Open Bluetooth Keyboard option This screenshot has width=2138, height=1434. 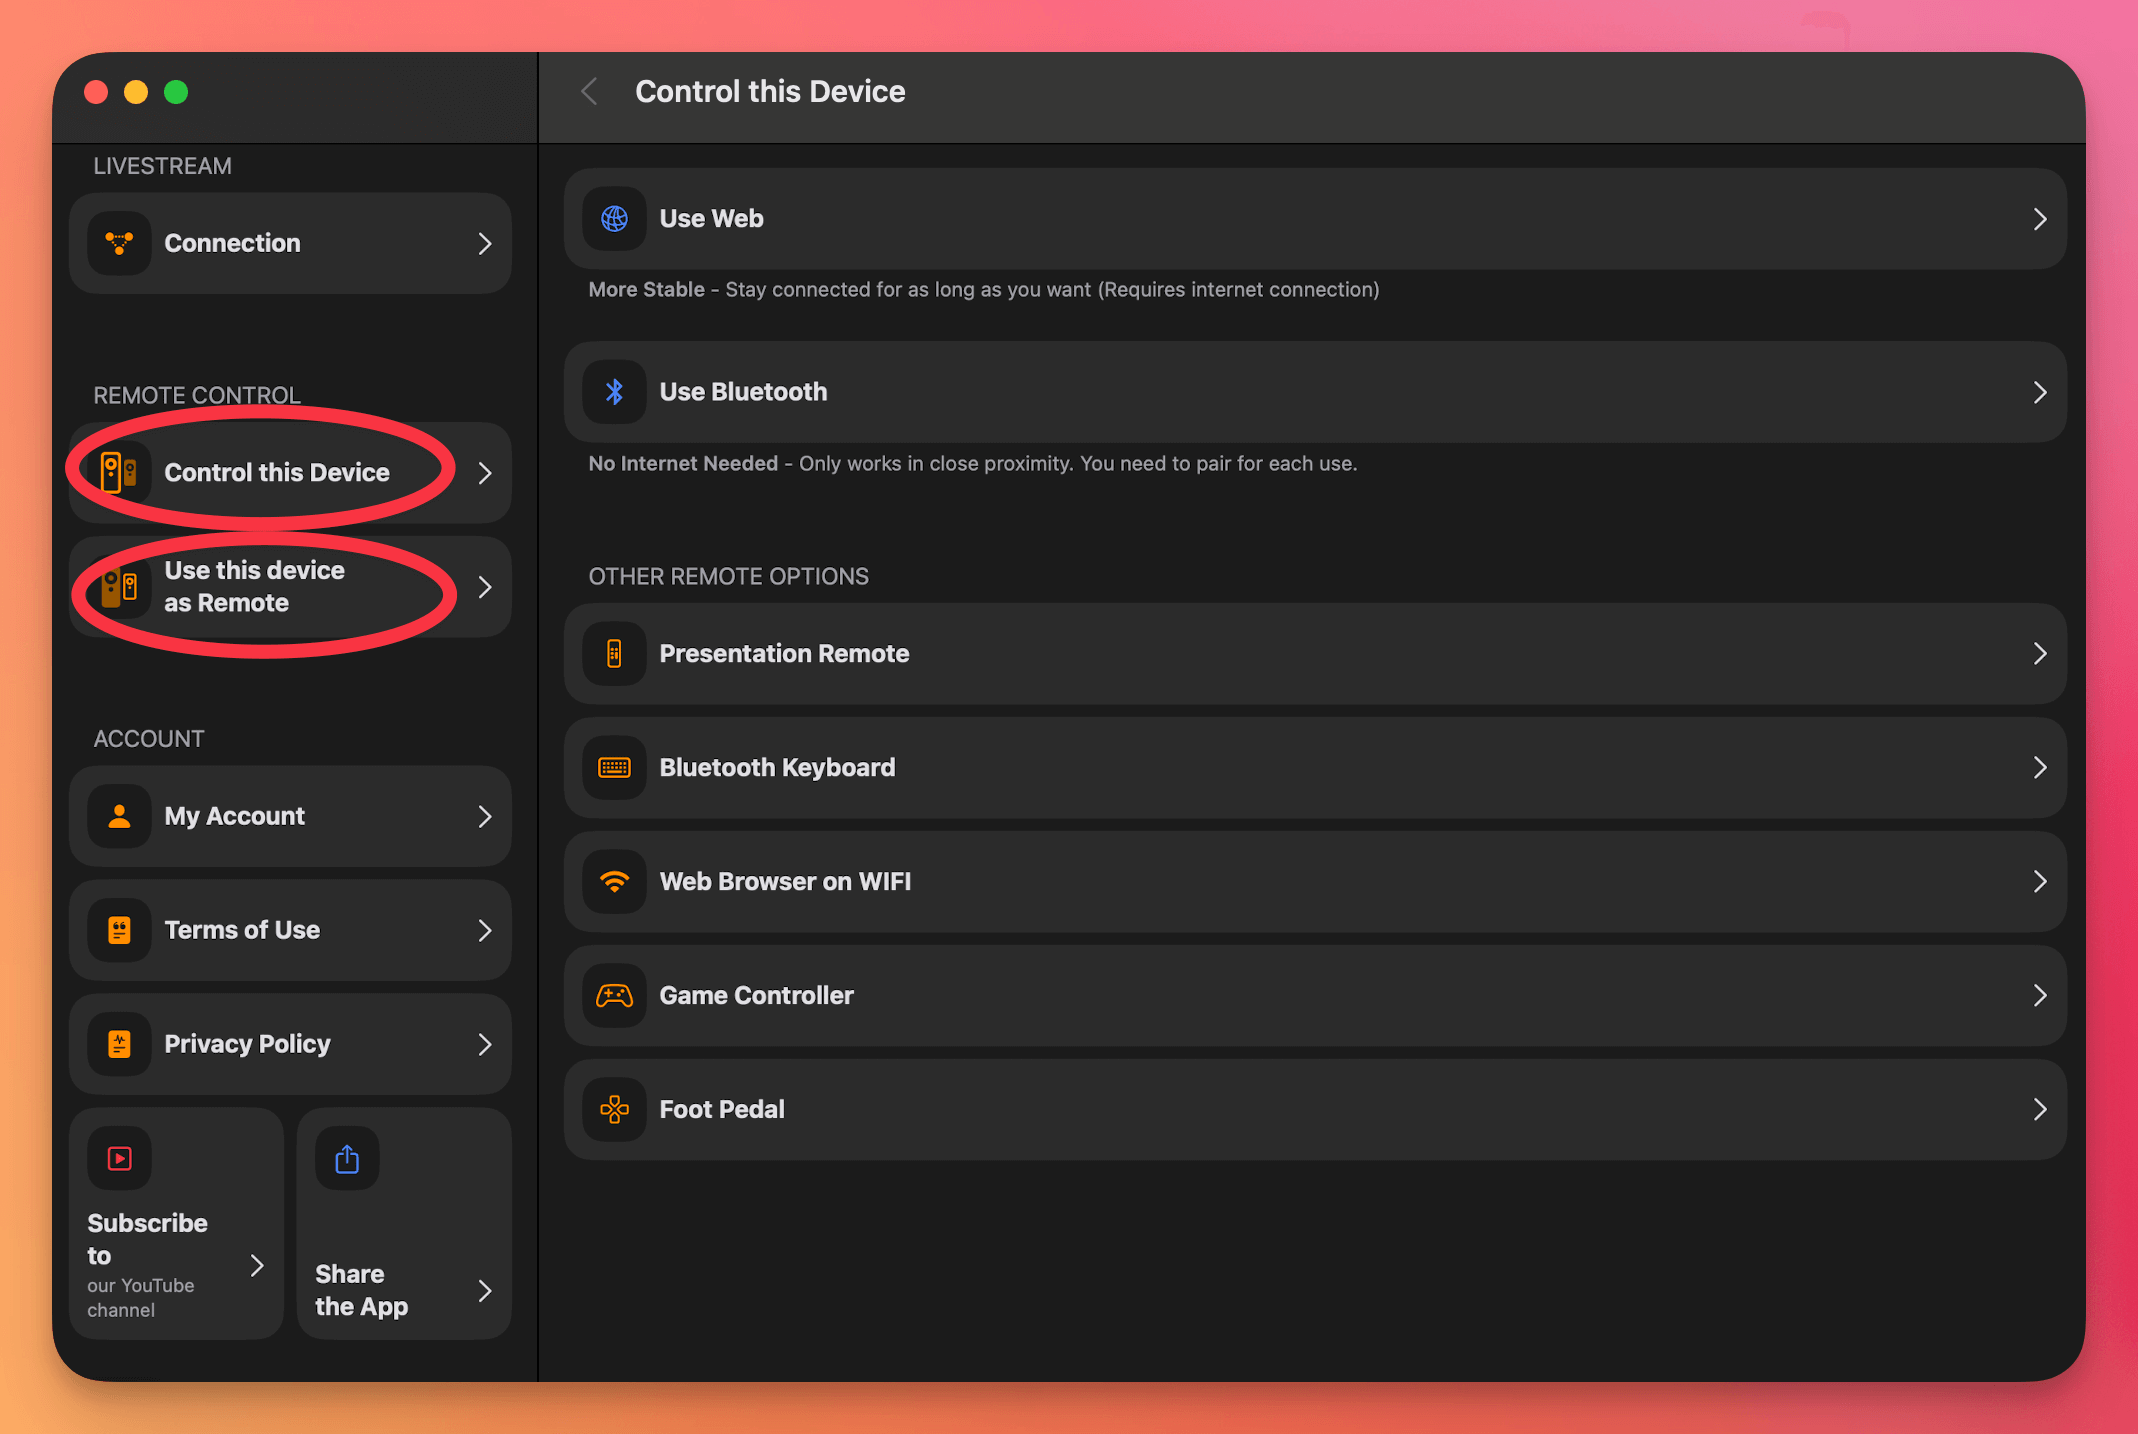point(1315,768)
